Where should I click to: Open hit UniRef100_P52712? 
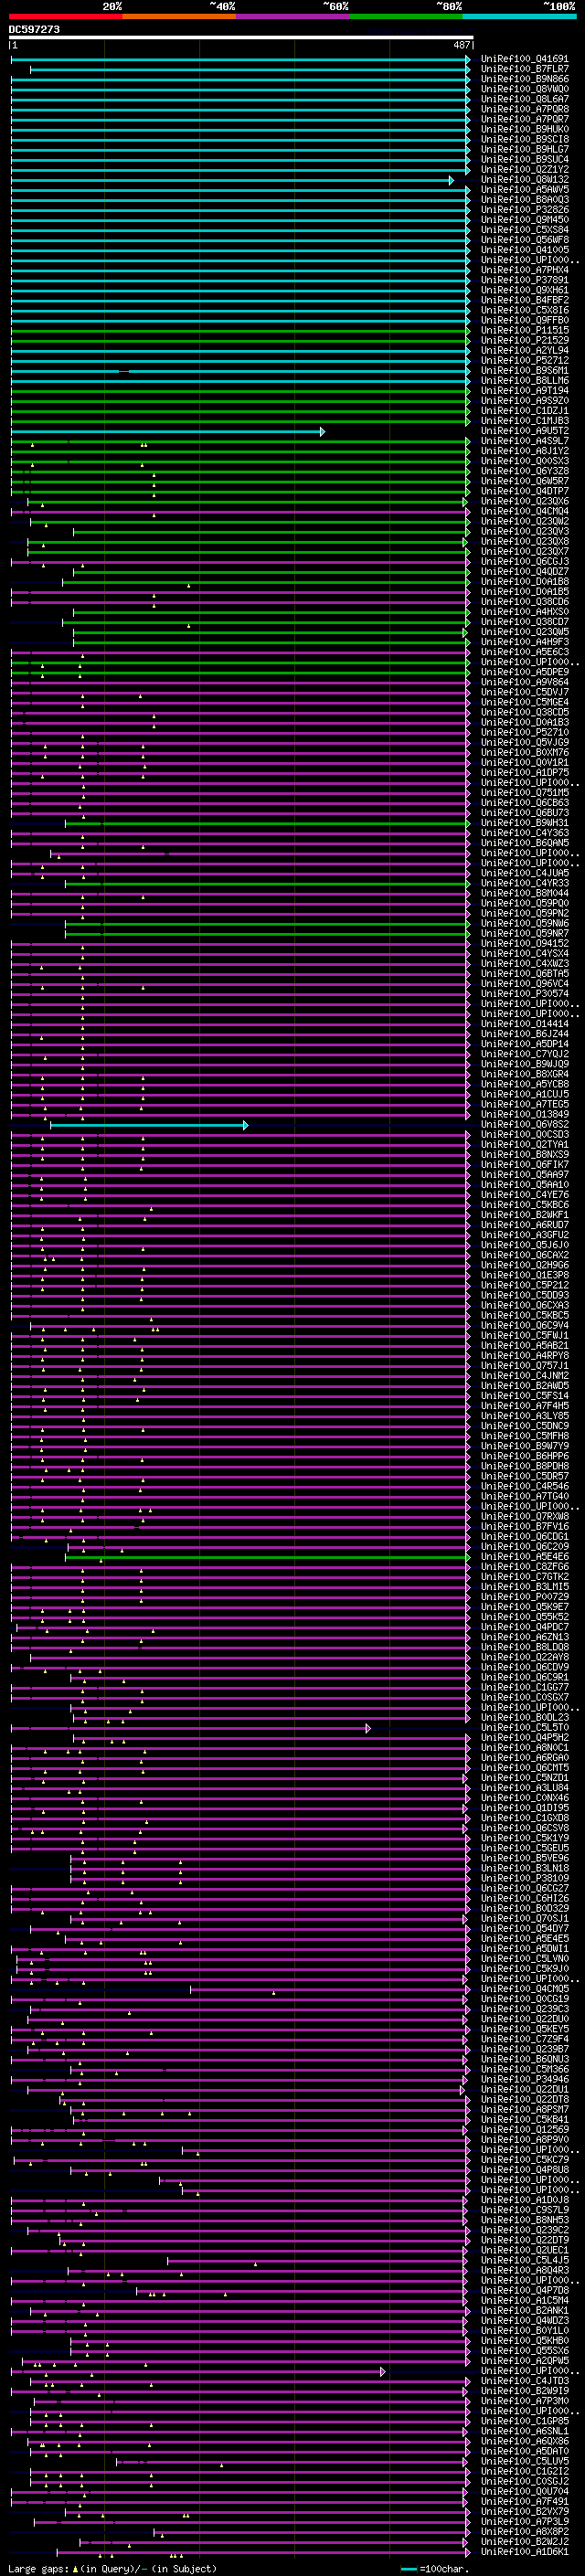pyautogui.click(x=524, y=361)
